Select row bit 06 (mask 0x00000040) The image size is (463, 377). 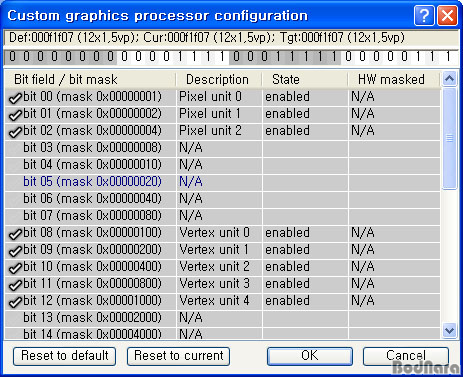(x=222, y=199)
